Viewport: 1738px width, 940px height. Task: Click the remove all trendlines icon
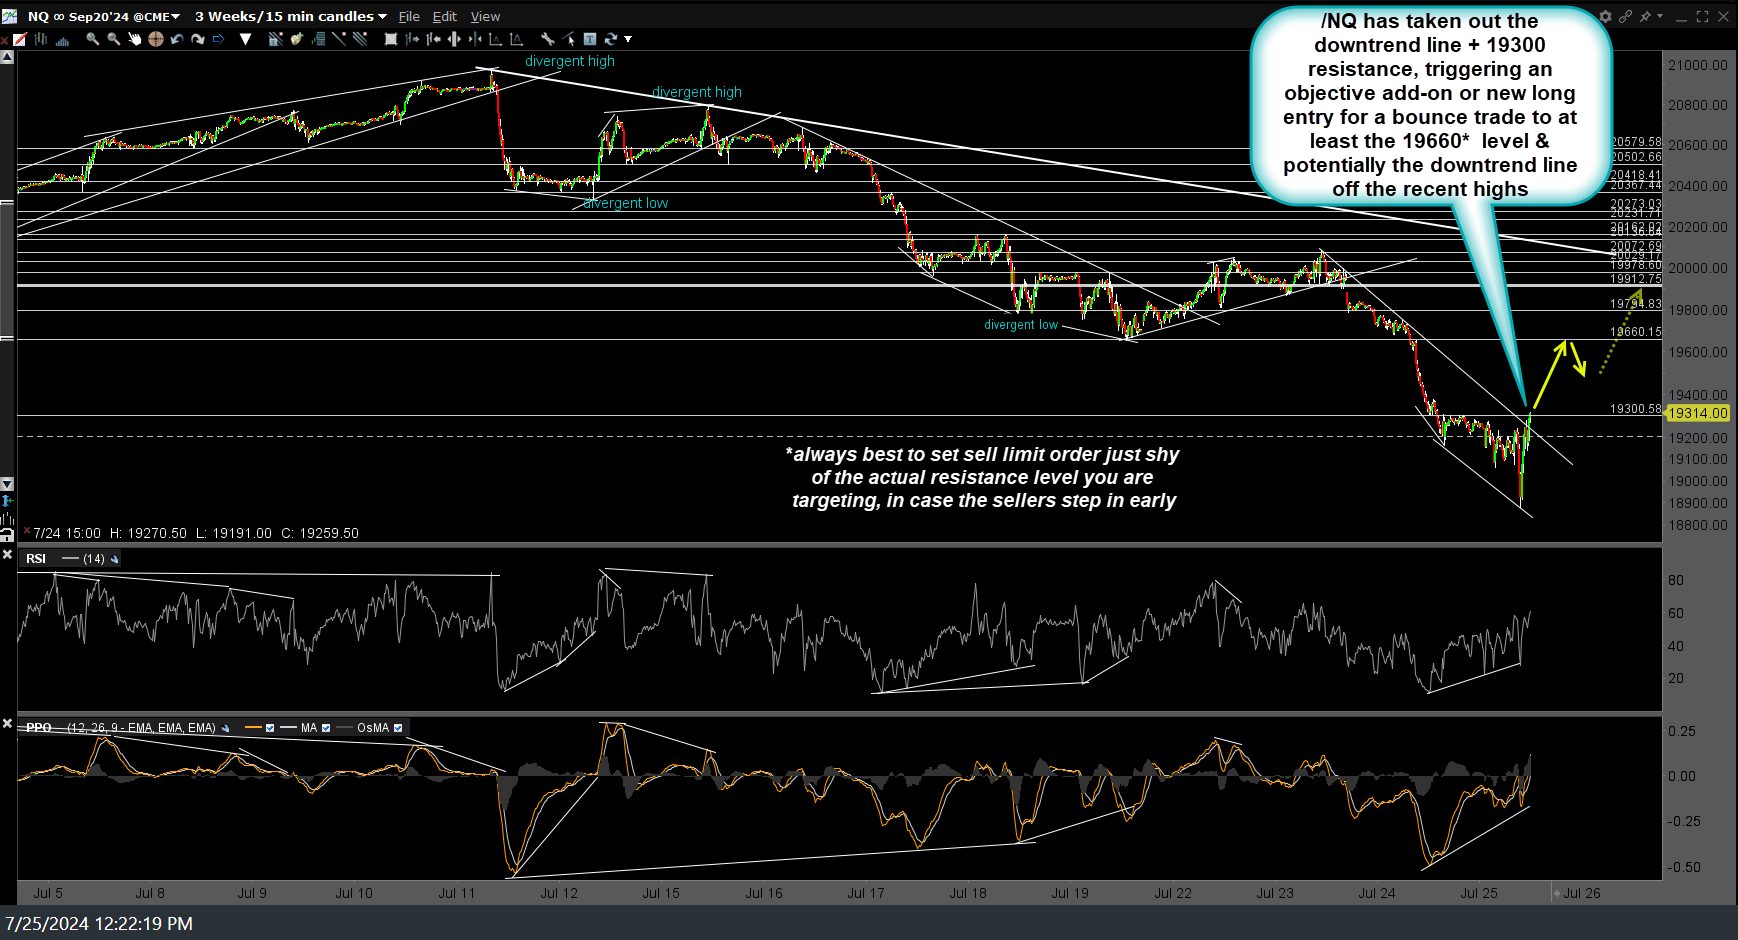[x=275, y=39]
